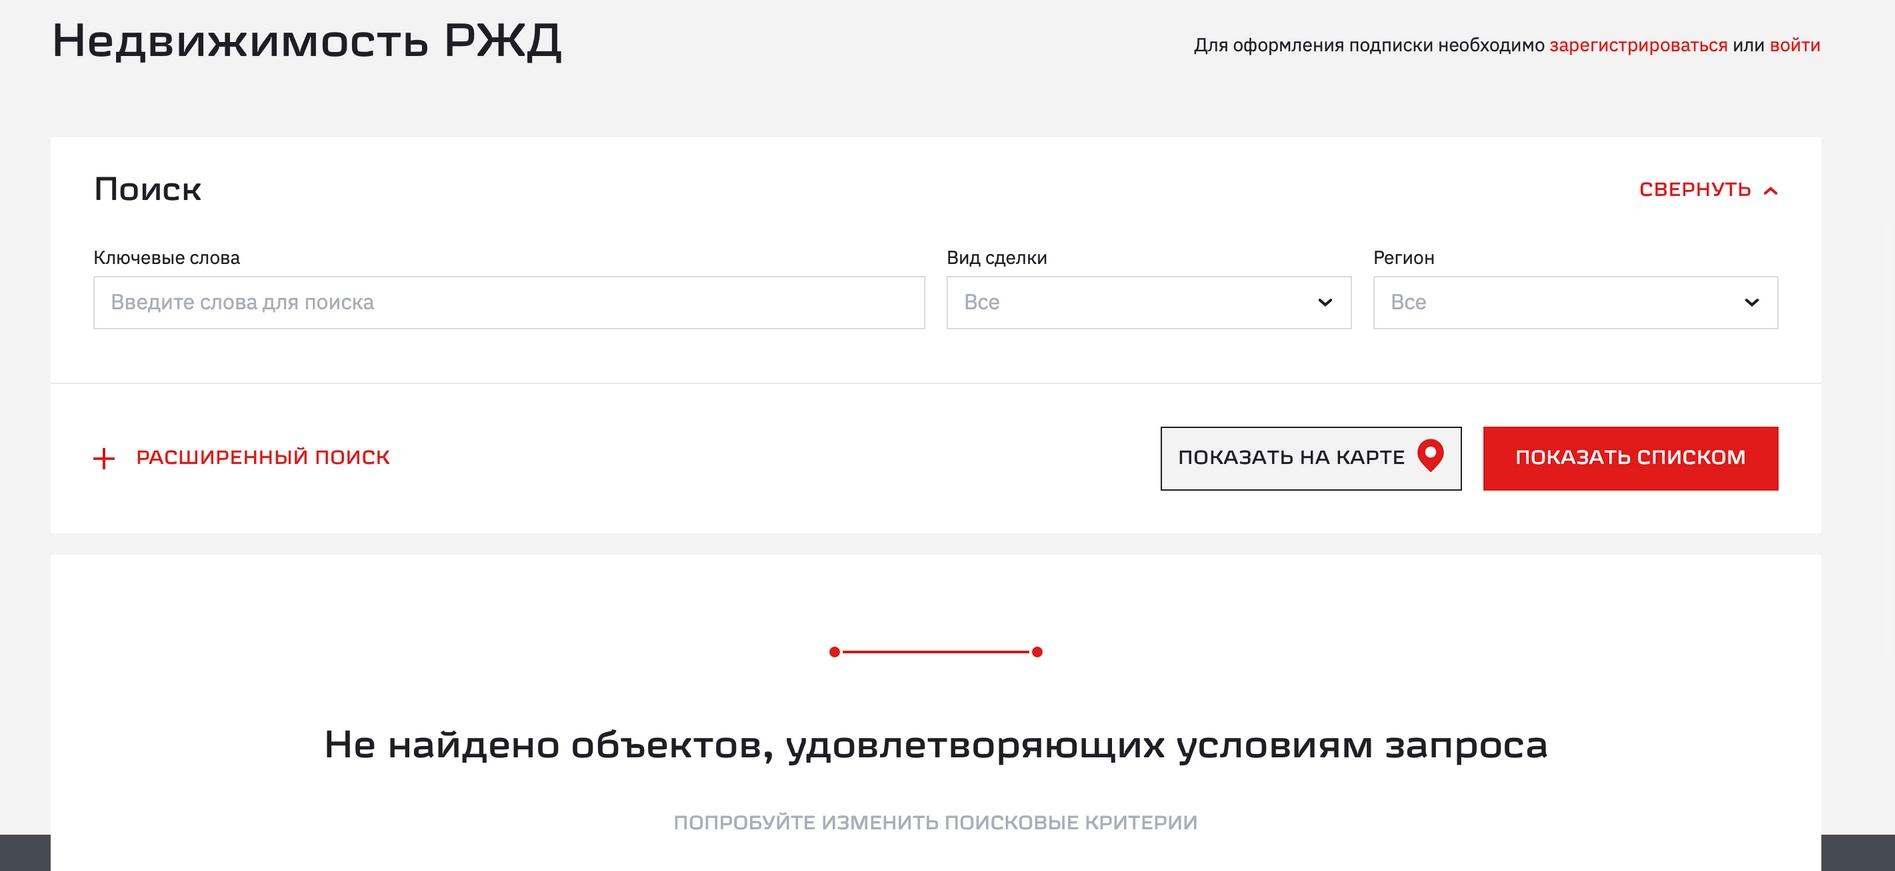This screenshot has height=871, width=1895.
Task: Collapse search panel via Свернуть
Action: coord(1708,190)
